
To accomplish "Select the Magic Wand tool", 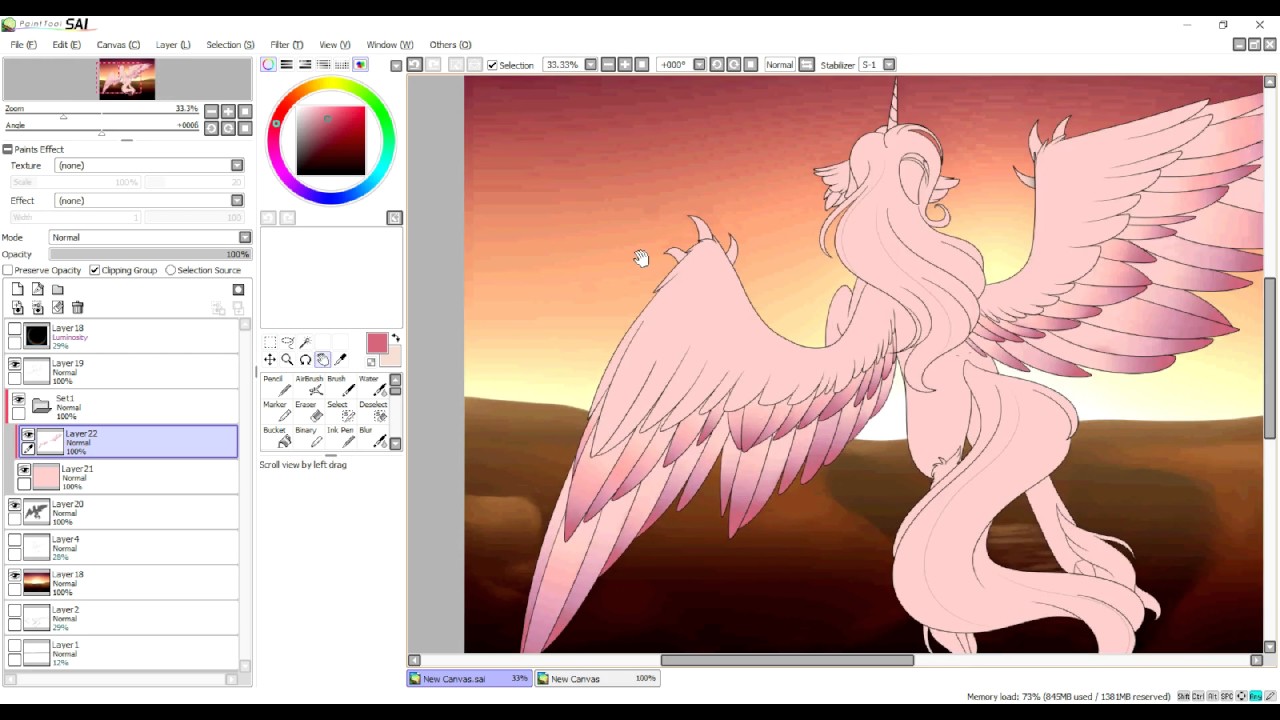I will tap(306, 342).
